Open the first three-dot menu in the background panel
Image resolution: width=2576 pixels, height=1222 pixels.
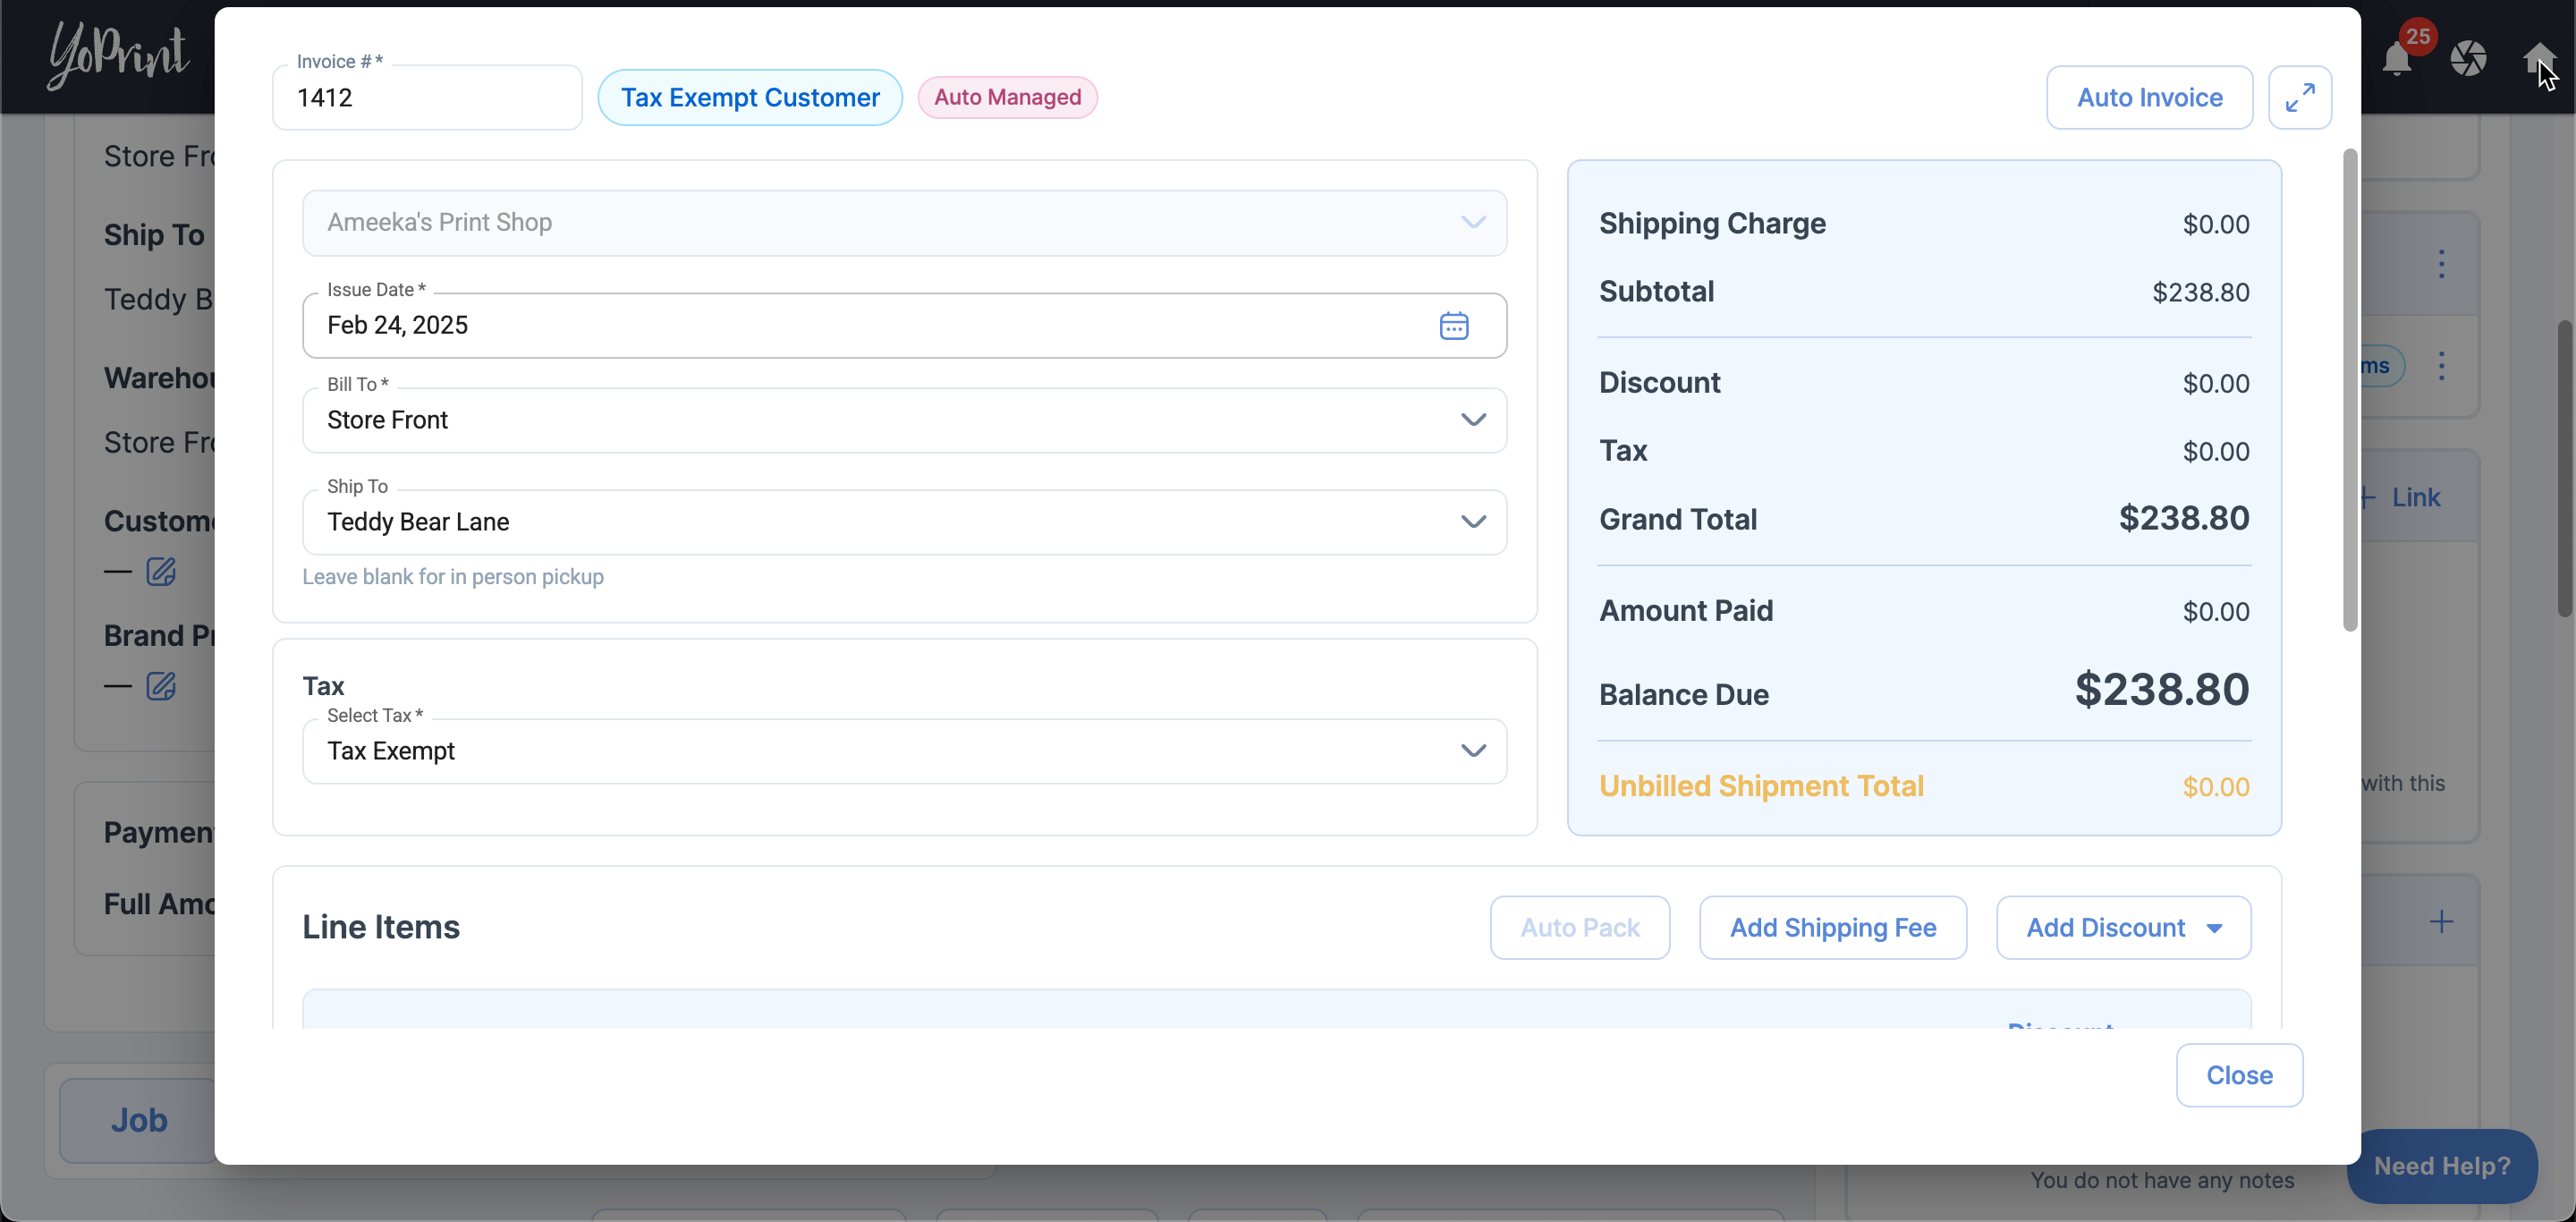point(2441,264)
